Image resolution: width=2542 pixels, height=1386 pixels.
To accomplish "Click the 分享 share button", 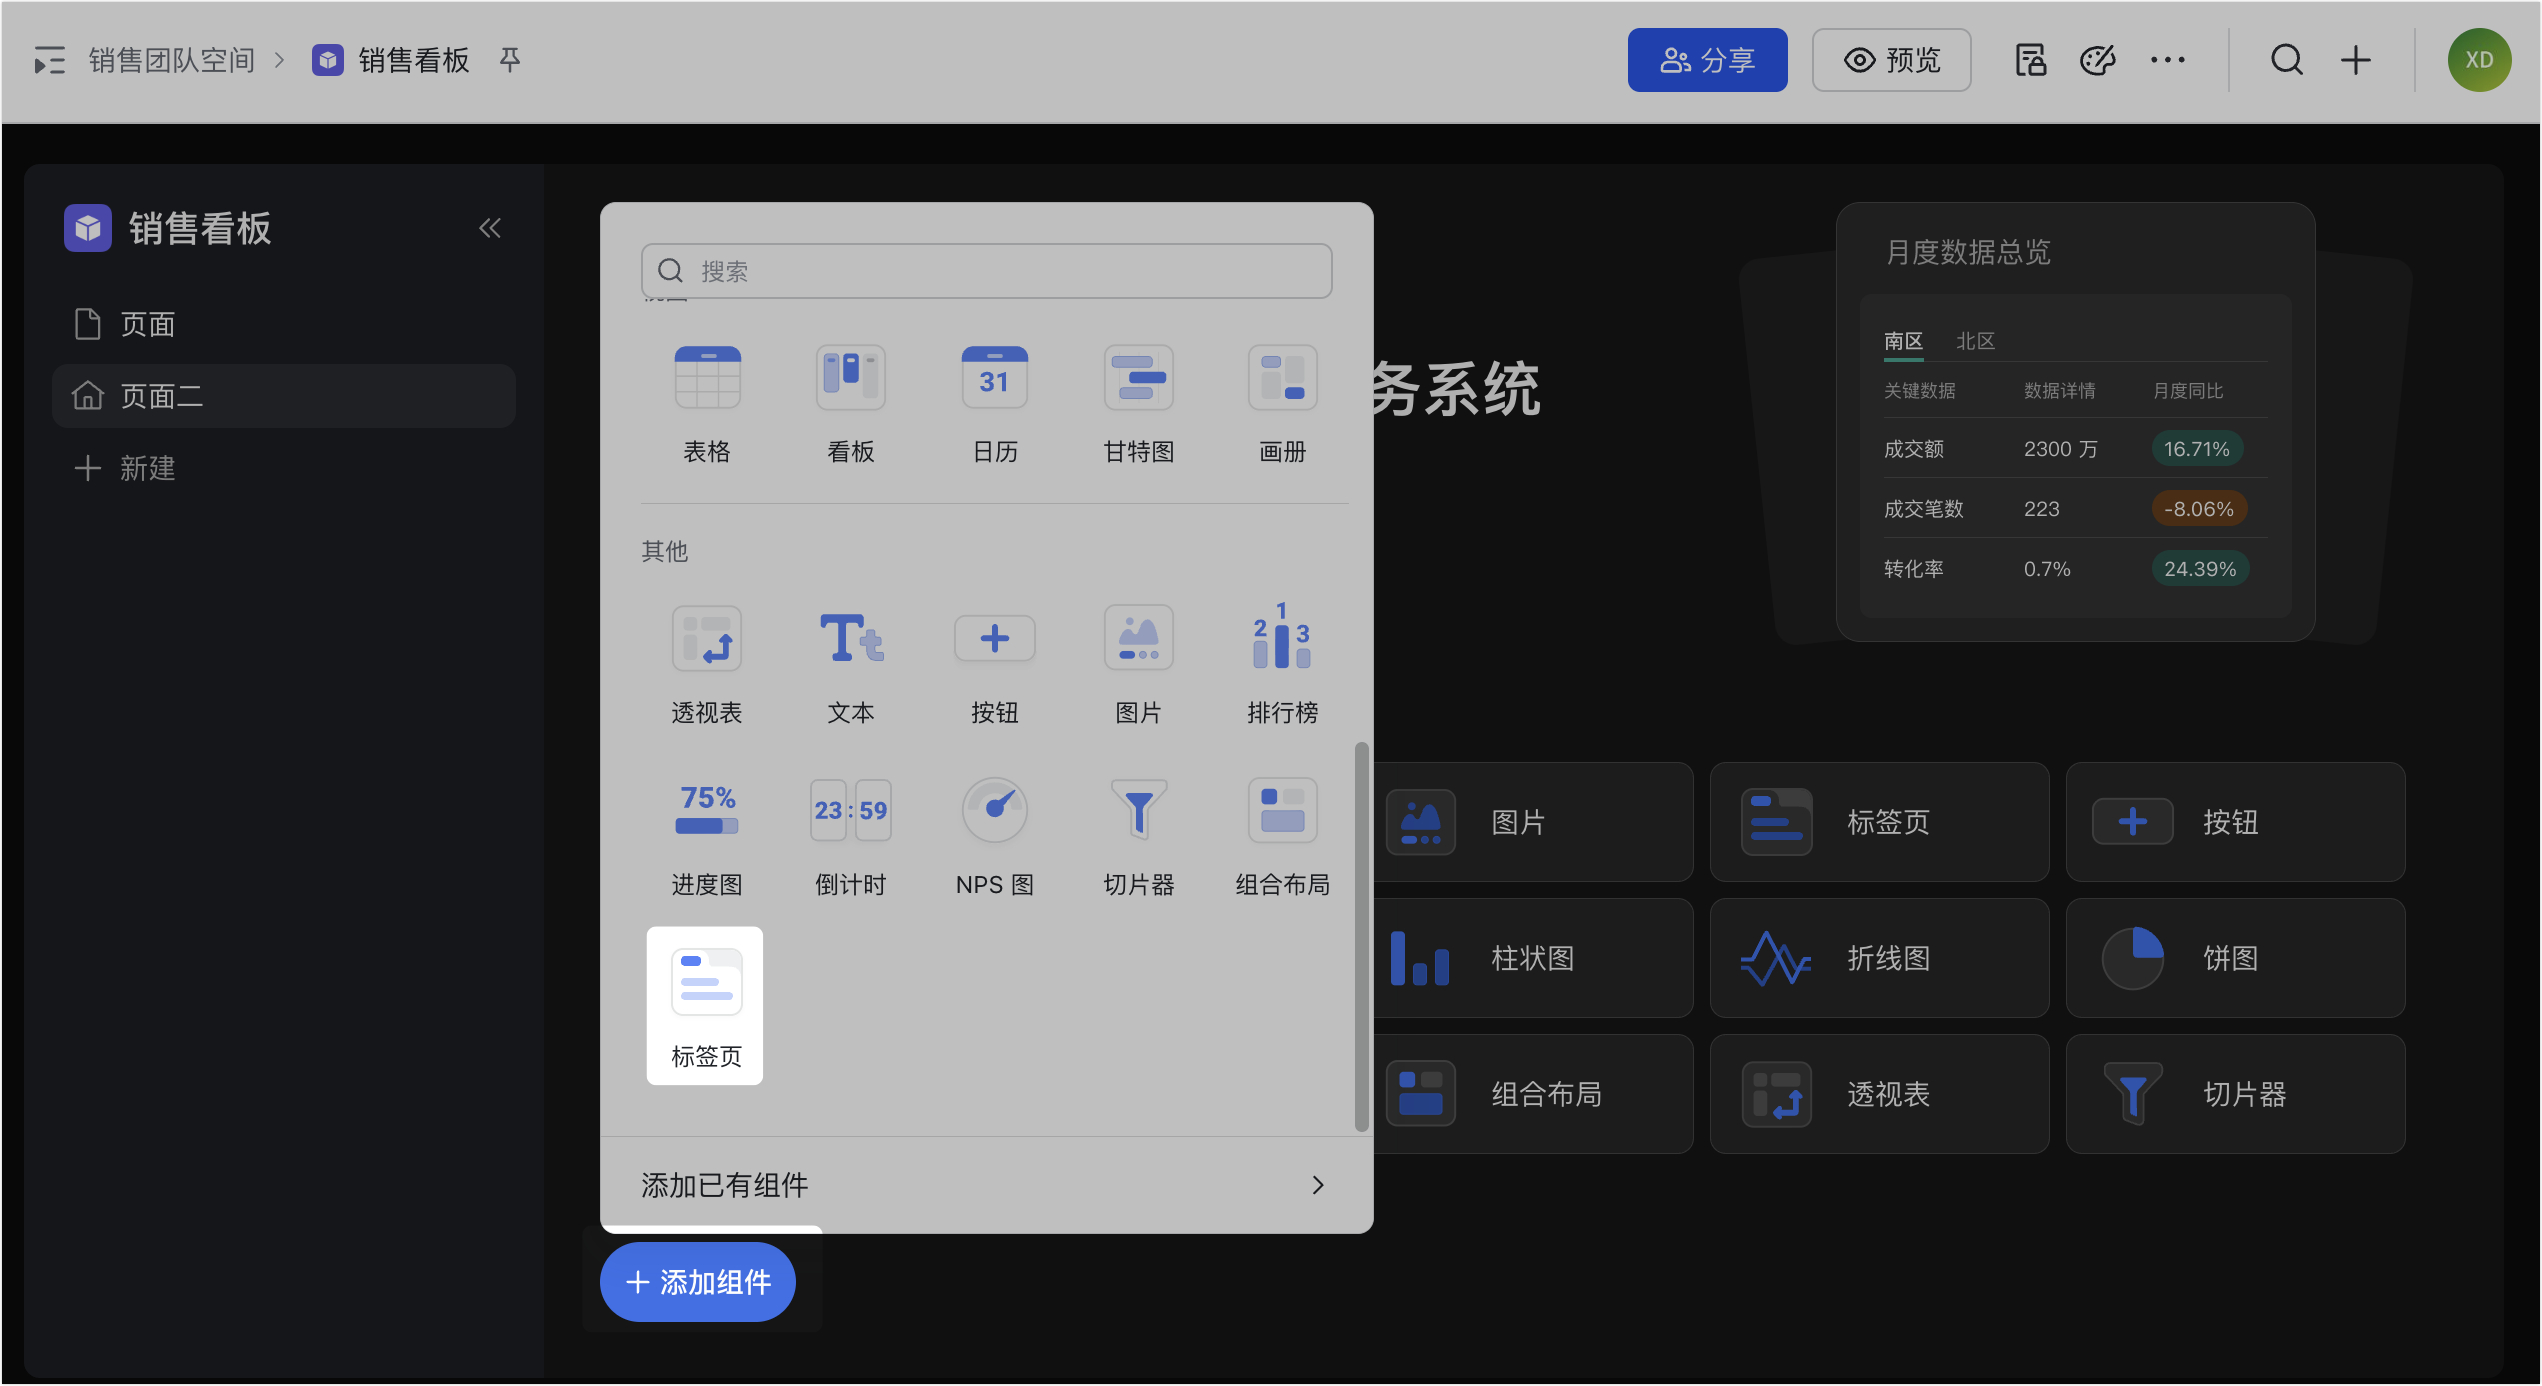I will pyautogui.click(x=1707, y=60).
